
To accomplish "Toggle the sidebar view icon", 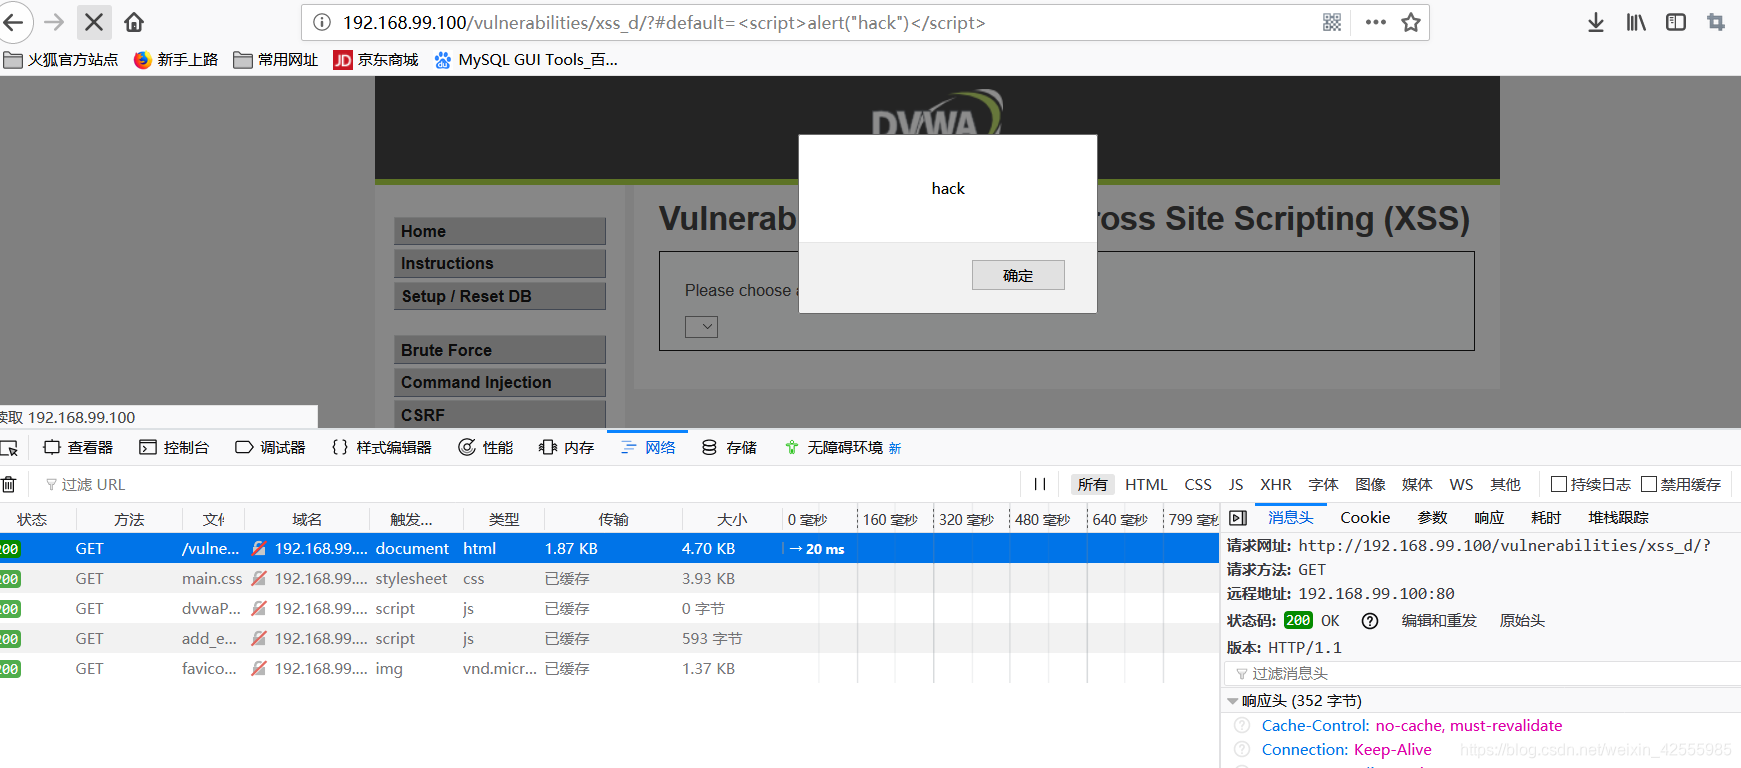I will pos(1676,22).
